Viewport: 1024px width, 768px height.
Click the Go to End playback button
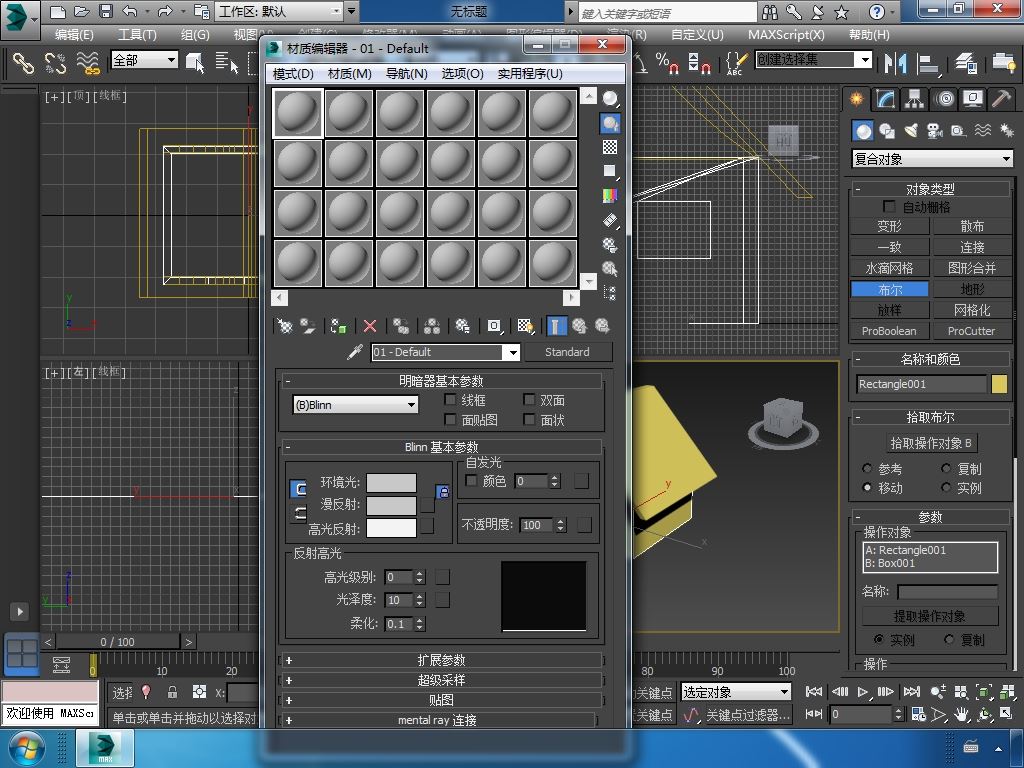[x=912, y=692]
